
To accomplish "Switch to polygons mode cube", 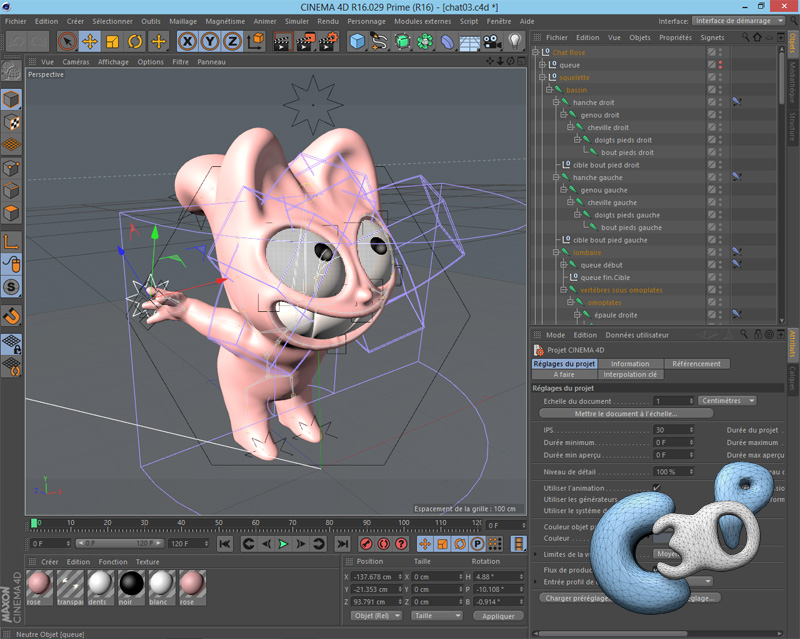I will coord(11,213).
